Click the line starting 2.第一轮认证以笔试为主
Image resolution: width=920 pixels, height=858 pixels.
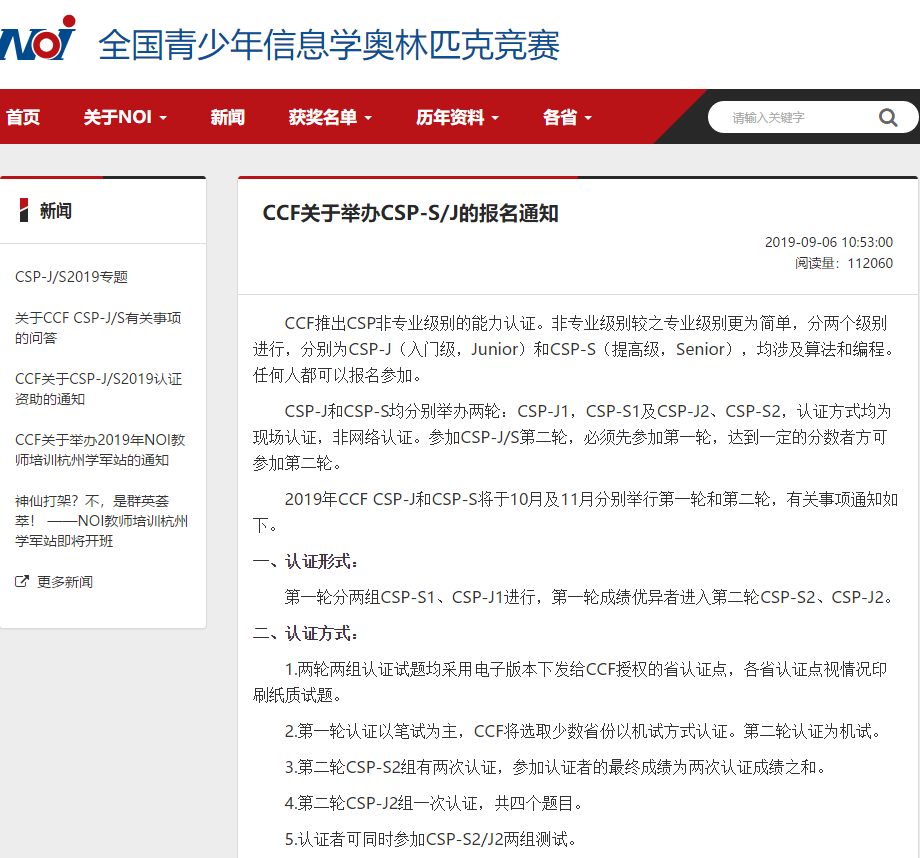click(583, 731)
